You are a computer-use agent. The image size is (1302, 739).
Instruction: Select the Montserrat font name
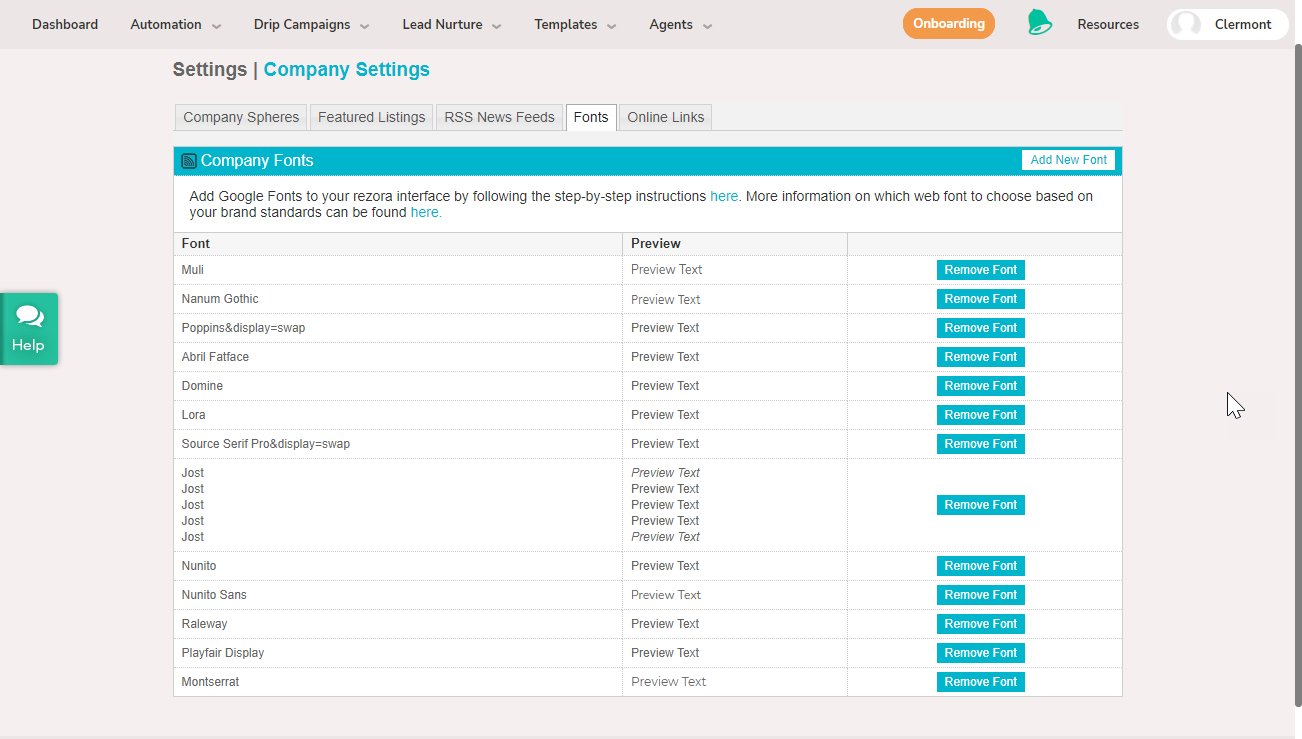(x=210, y=682)
